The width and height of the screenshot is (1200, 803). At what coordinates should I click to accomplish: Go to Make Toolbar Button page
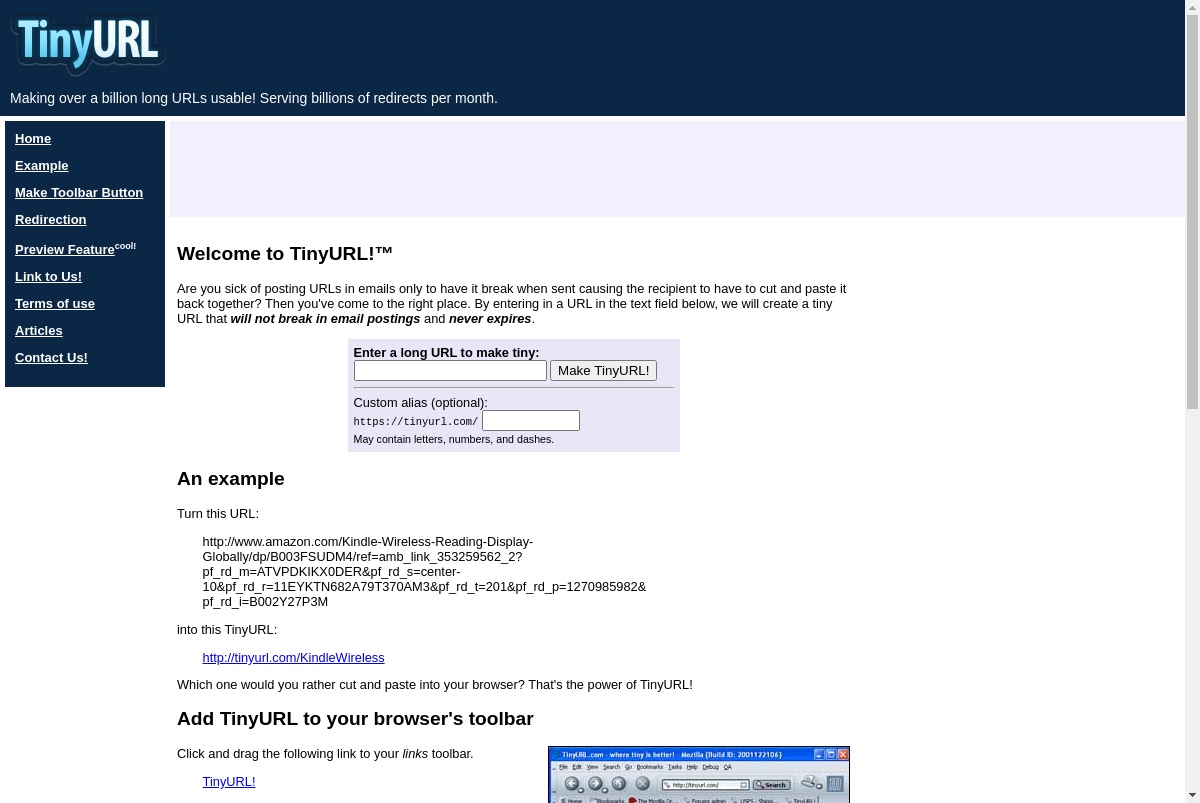[79, 192]
